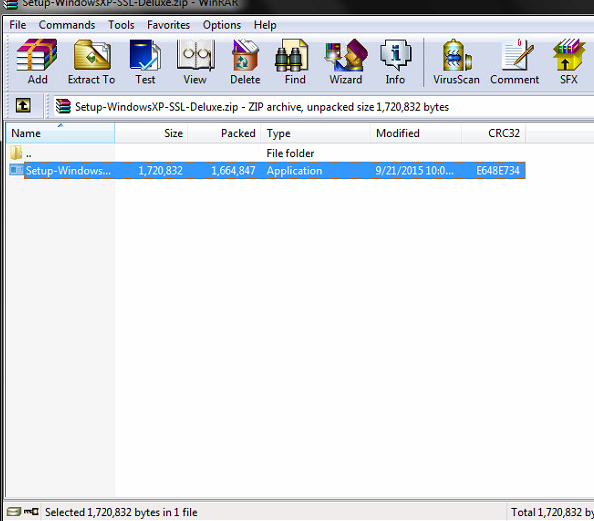Sort by the Modified column header
Viewport: 594px width, 521px height.
point(416,133)
